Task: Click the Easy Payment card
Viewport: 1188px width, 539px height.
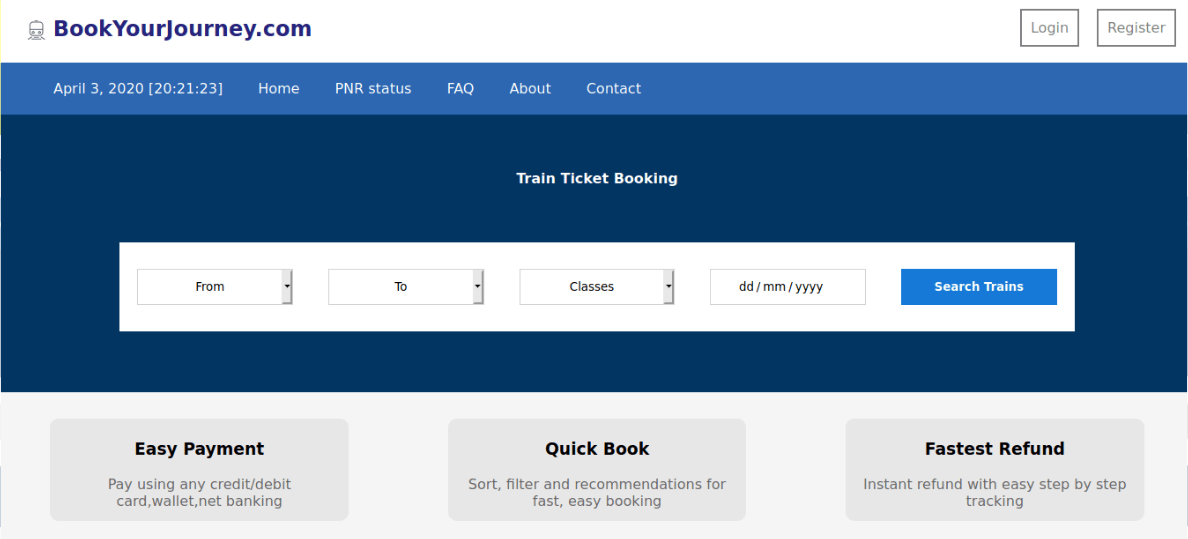Action: click(x=199, y=470)
